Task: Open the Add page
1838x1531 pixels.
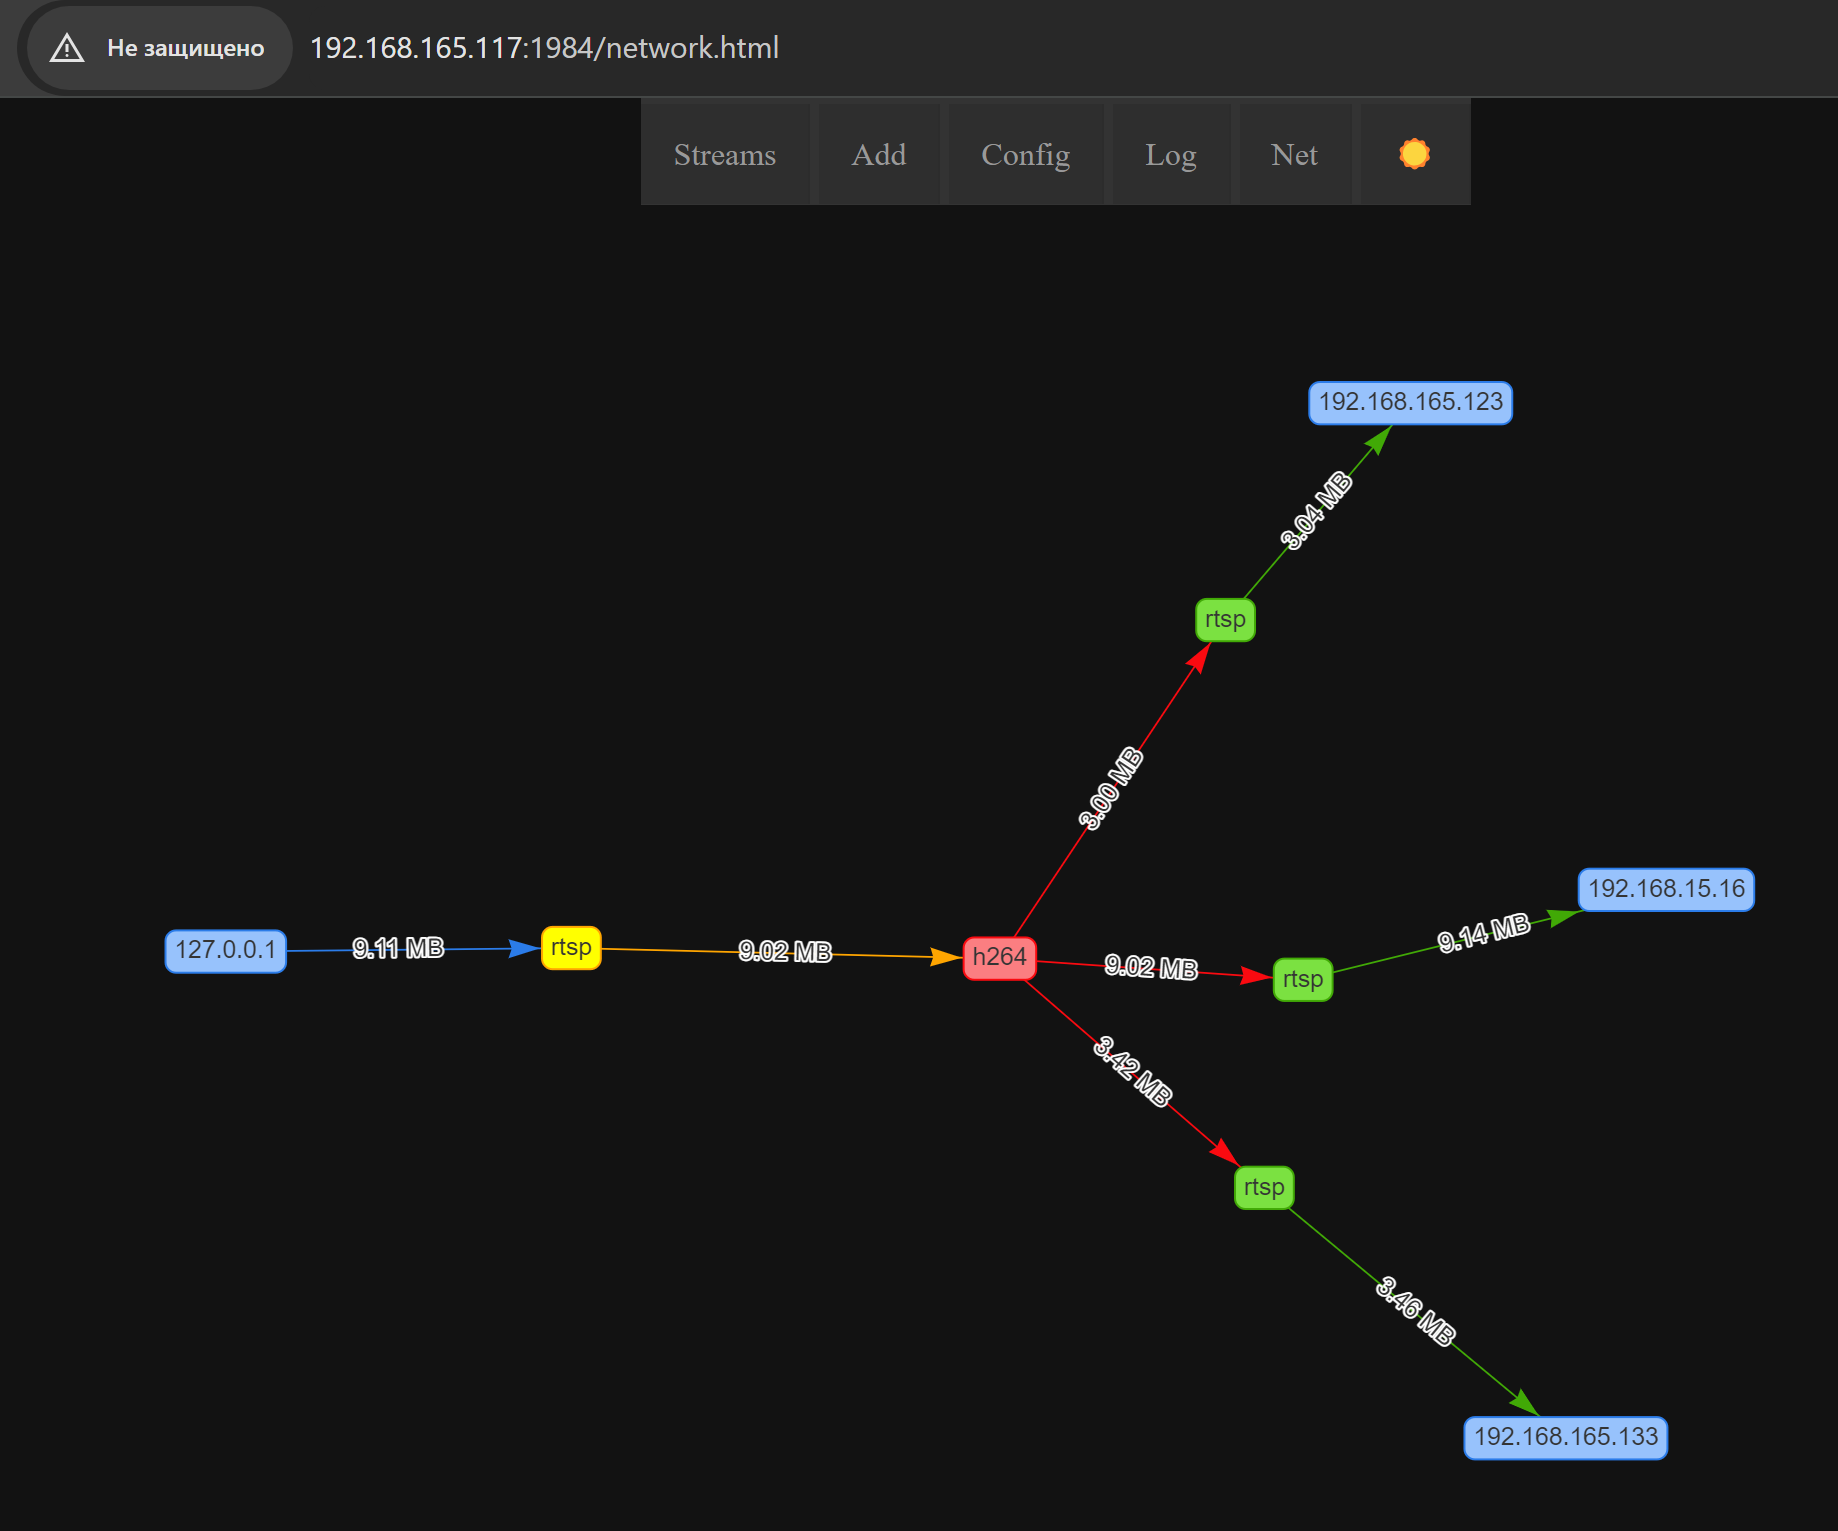Action: (879, 154)
